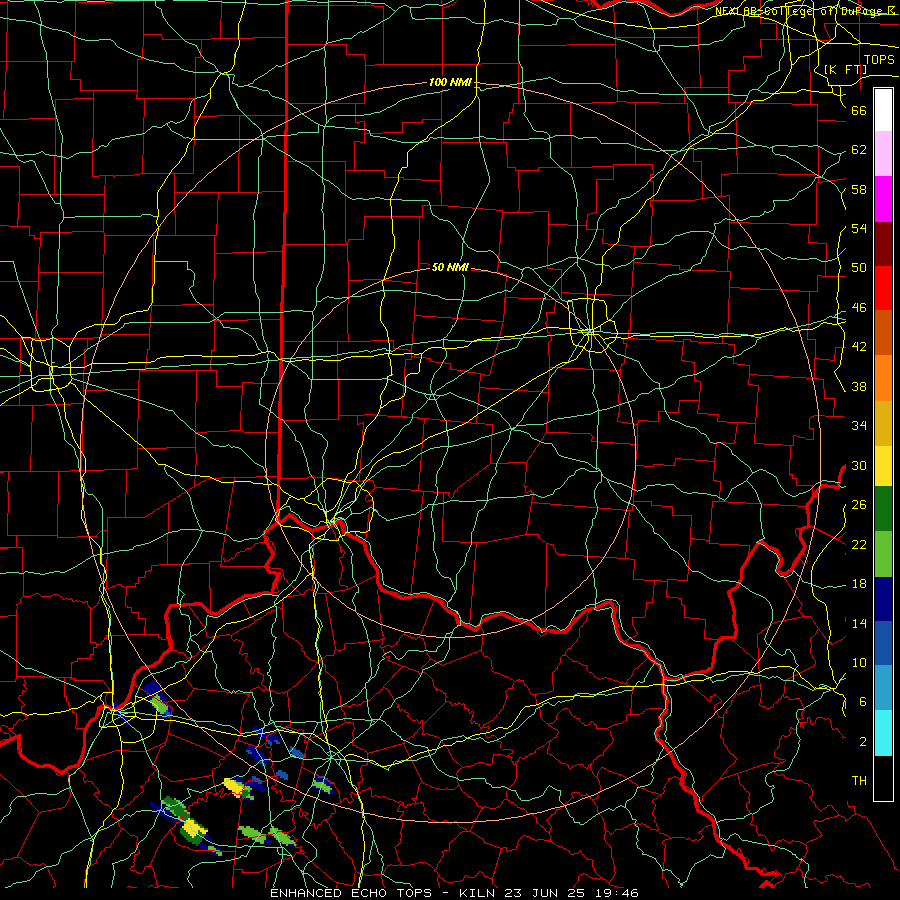Select the "[K FT]" units label
Viewport: 900px width, 900px height.
(845, 69)
